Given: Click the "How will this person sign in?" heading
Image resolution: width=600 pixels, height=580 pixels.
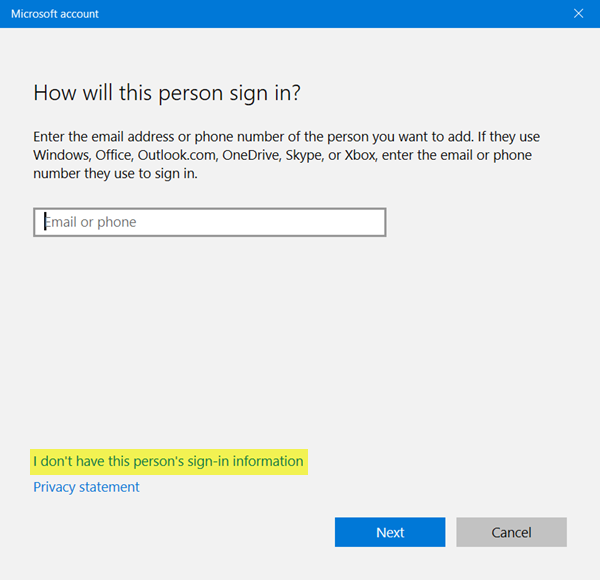Looking at the screenshot, I should tap(167, 93).
